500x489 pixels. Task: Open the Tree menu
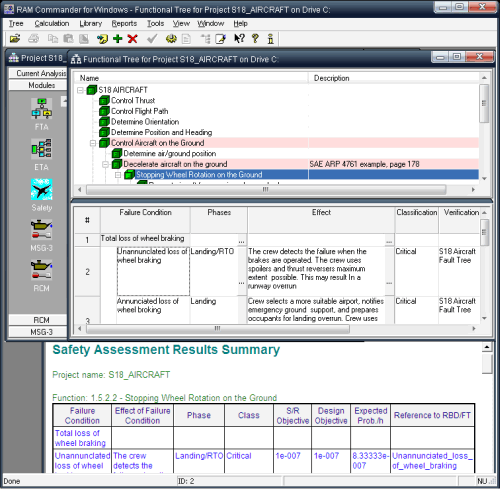(16, 23)
